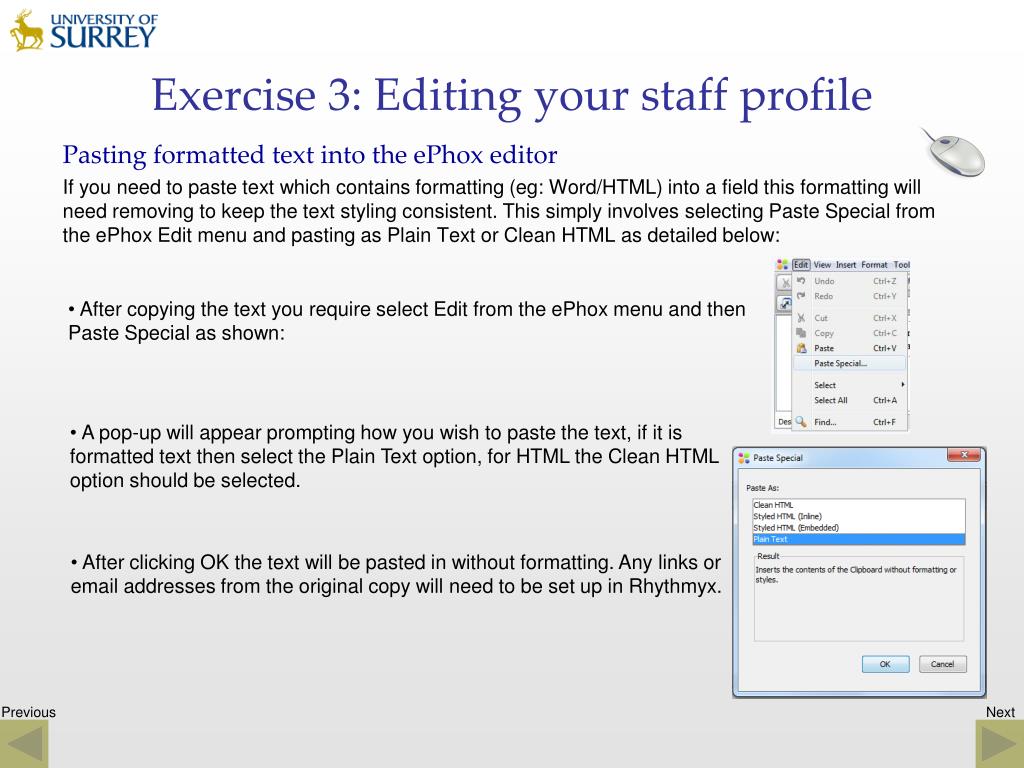This screenshot has width=1024, height=768.
Task: Go to the Previous slide arrow
Action: pyautogui.click(x=24, y=744)
